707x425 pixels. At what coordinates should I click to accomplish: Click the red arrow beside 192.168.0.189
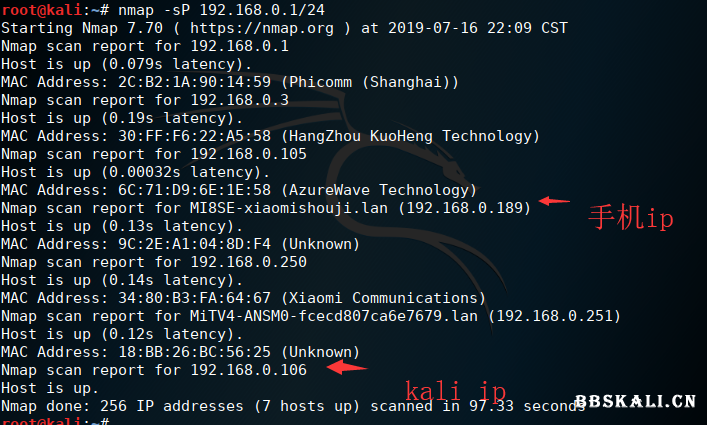tap(553, 201)
